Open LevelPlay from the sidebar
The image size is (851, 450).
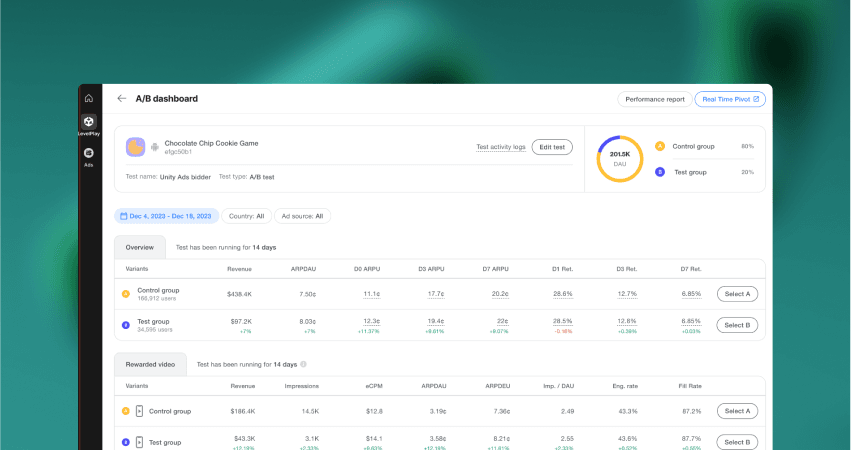tap(89, 124)
